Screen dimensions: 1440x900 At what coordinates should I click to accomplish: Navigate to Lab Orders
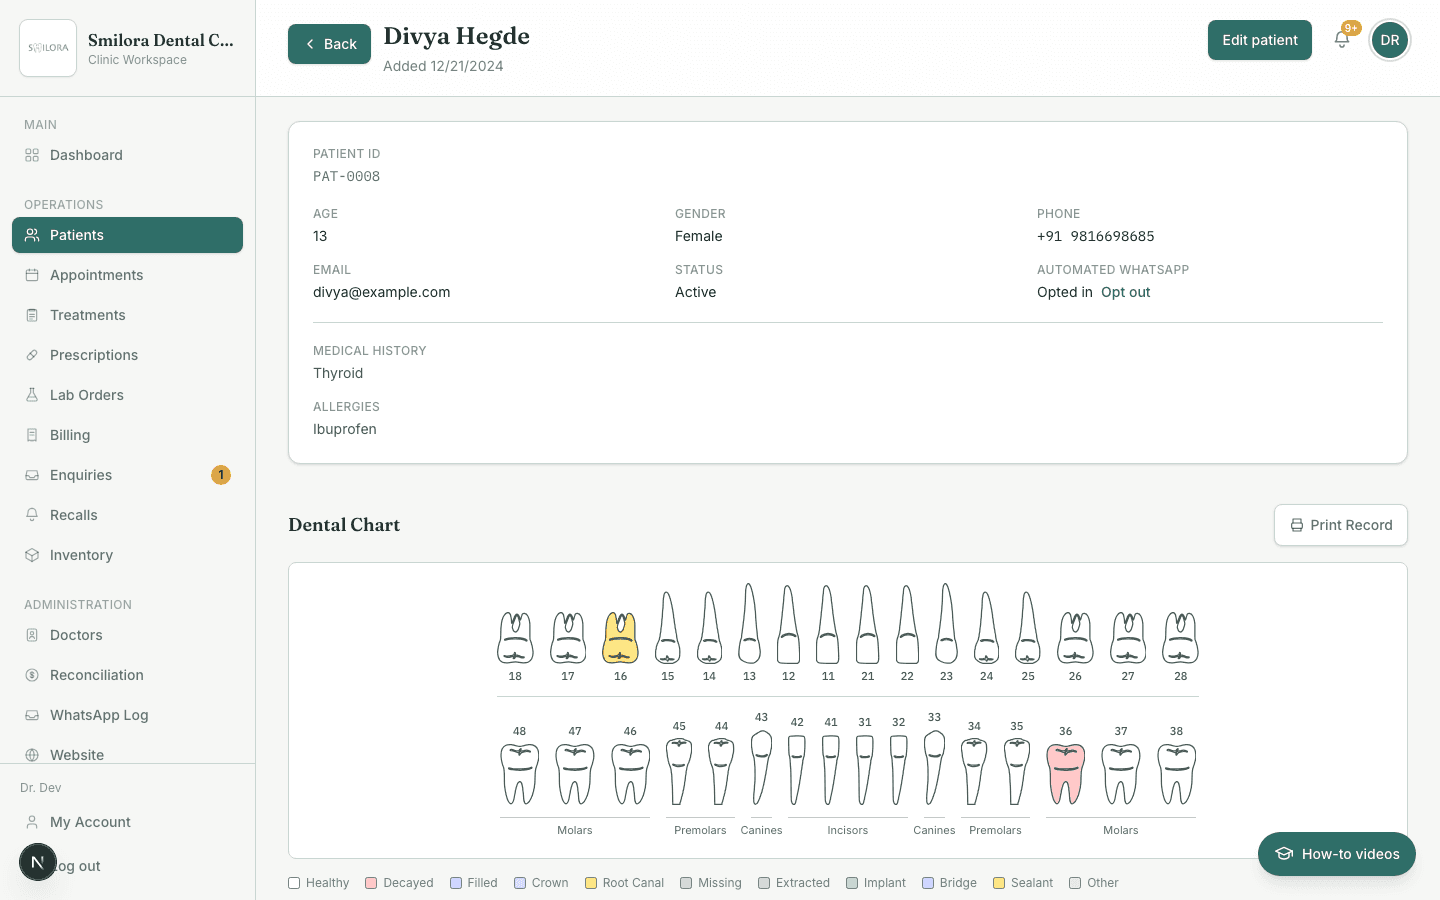coord(127,395)
